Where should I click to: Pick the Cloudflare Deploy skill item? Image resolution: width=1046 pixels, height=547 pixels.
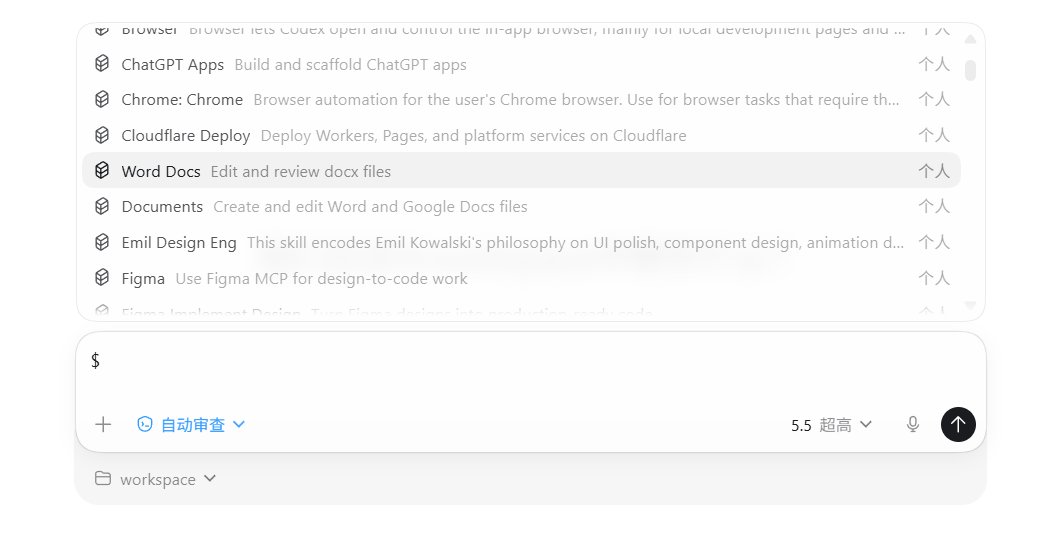point(521,135)
